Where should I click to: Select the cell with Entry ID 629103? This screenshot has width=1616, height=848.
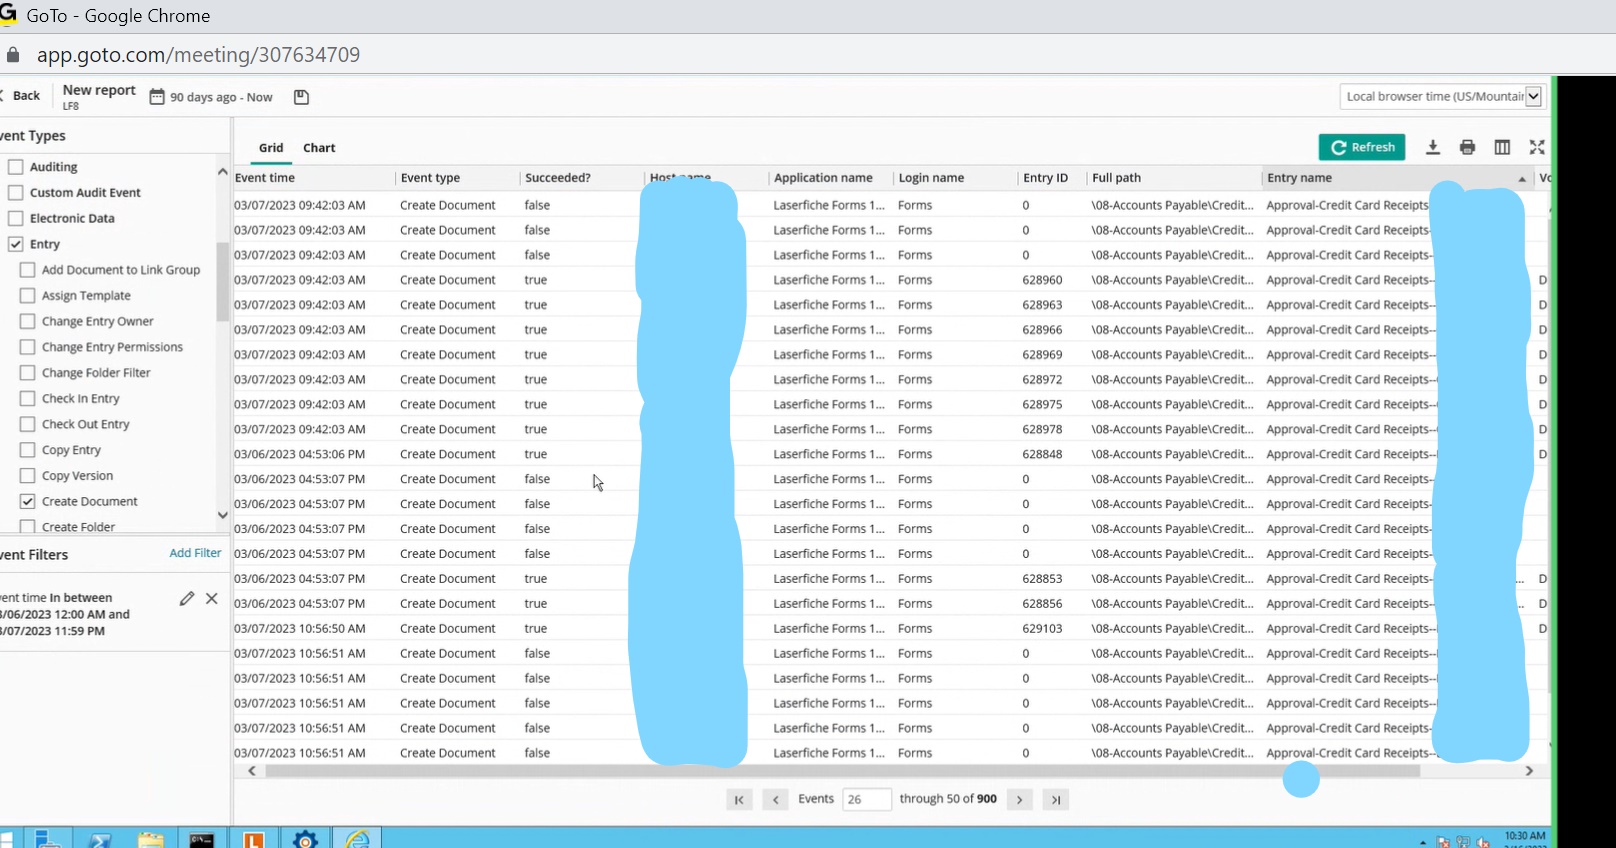click(1042, 628)
